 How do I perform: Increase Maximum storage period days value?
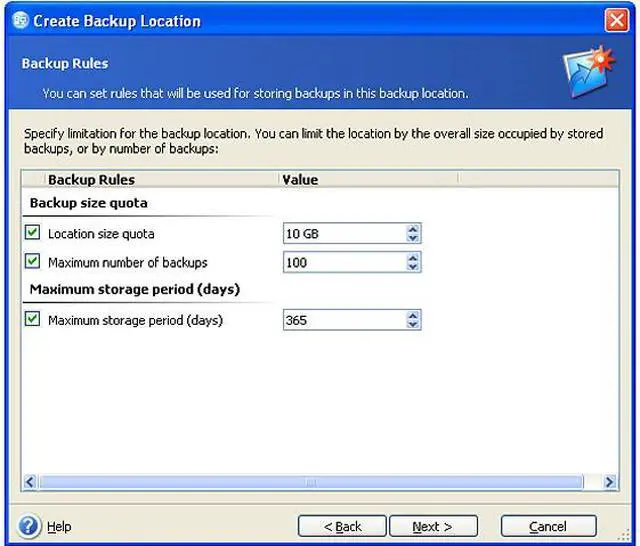[x=413, y=315]
